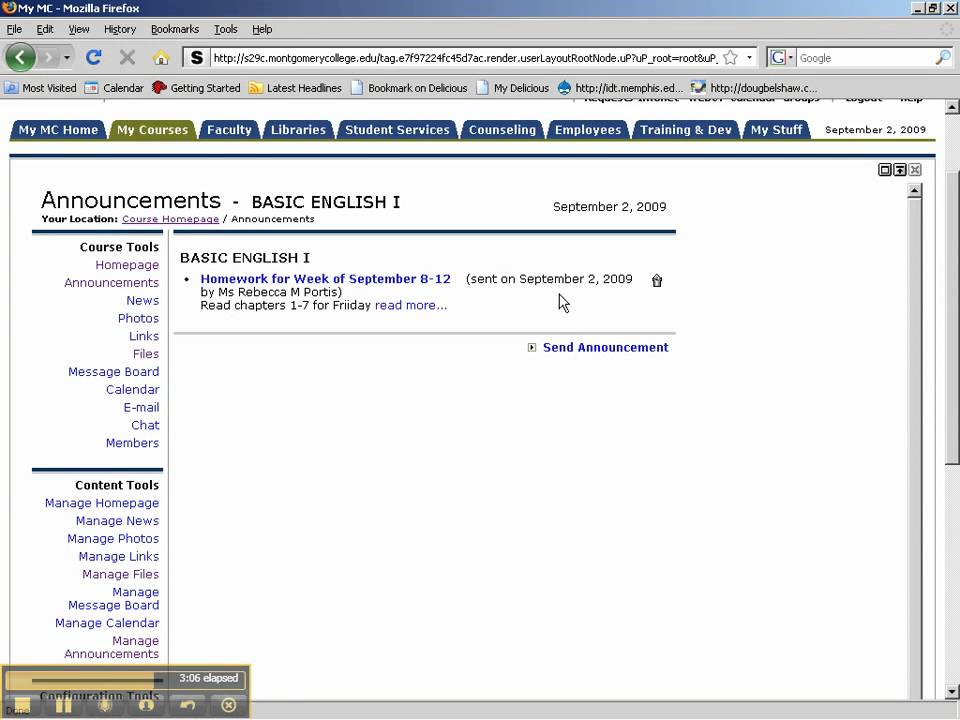
Task: Delete the announcement with trash icon
Action: tap(656, 280)
